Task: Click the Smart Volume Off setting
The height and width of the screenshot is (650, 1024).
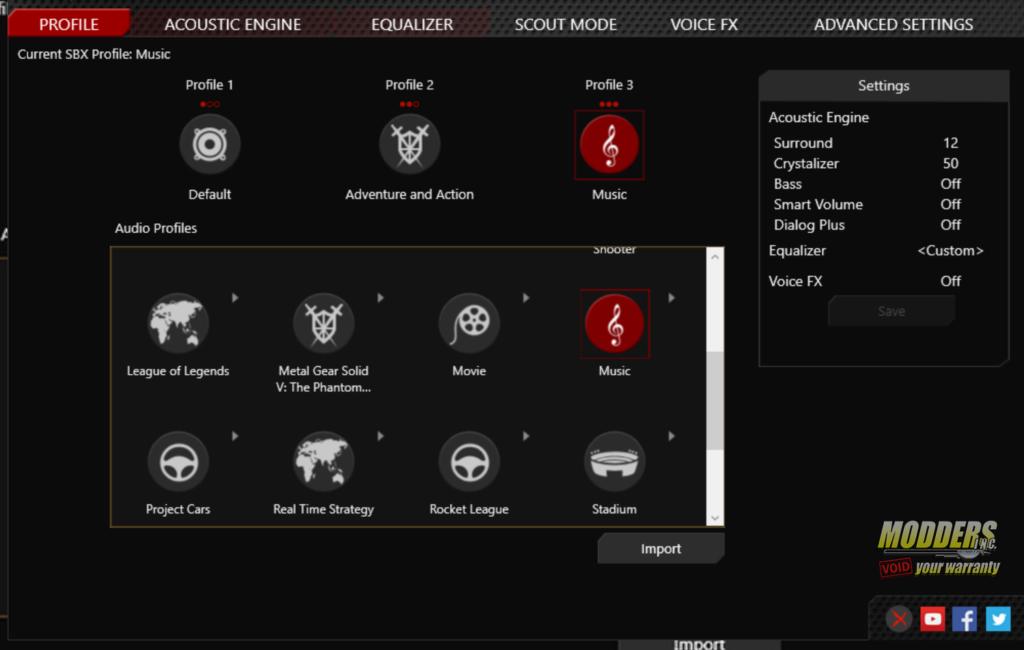Action: [950, 204]
